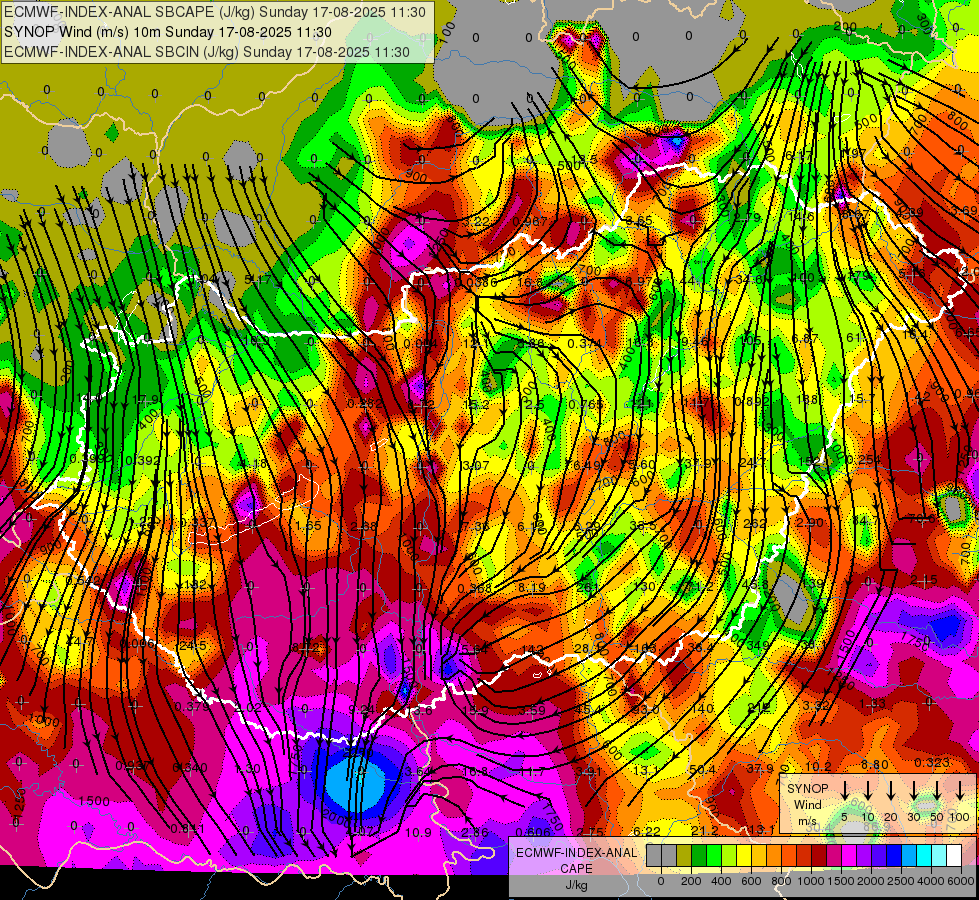Click the 3.07 value on the map
Viewport: 979px width, 900px height.
476,465
